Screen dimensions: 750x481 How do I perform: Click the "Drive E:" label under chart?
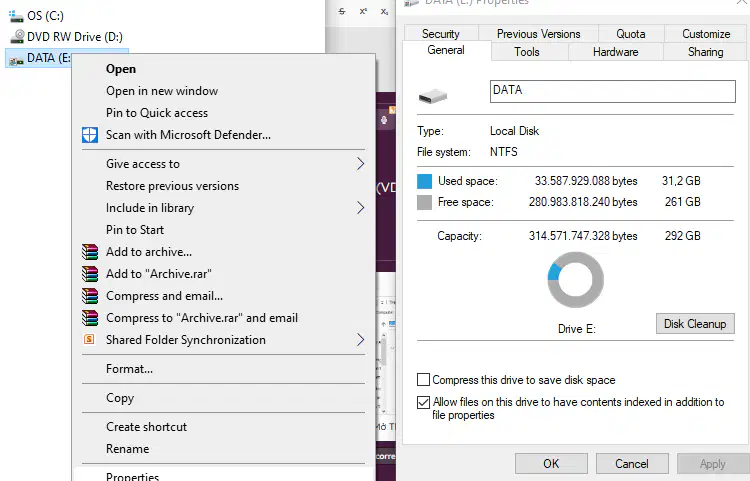[x=576, y=329]
